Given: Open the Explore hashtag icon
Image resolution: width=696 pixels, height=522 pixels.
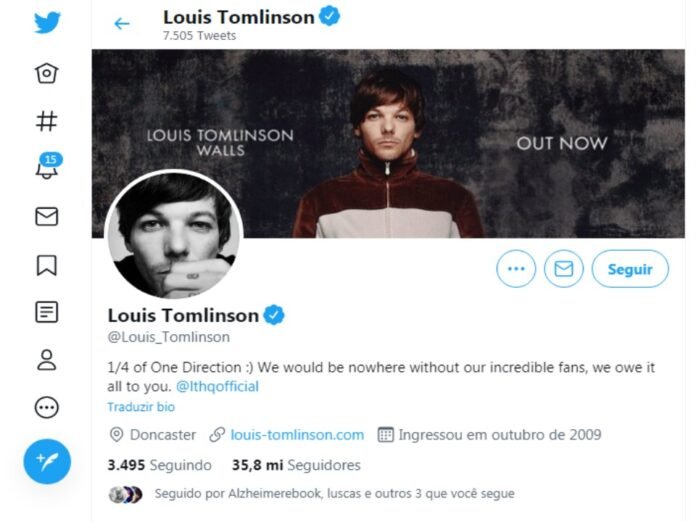Looking at the screenshot, I should click(47, 121).
